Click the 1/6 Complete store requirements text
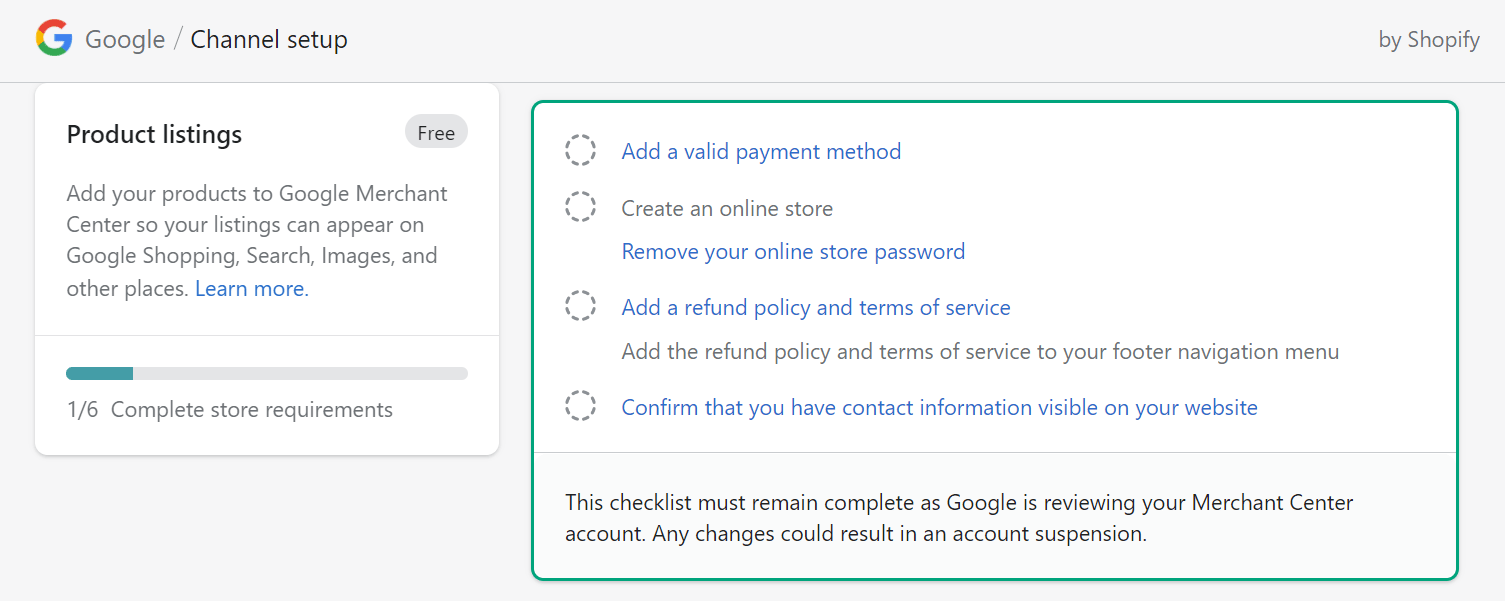 [x=230, y=409]
